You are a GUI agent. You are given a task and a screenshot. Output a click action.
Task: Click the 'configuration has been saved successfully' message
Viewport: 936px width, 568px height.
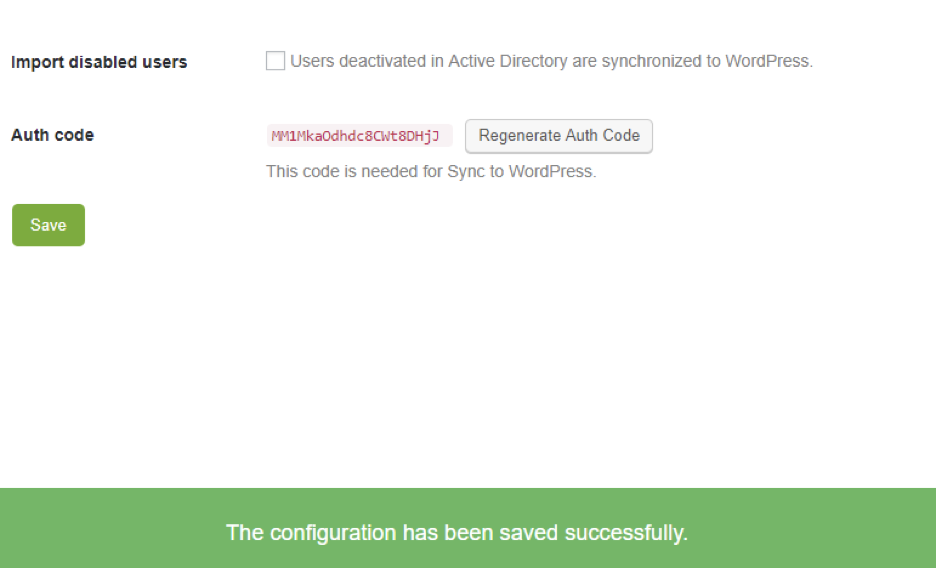click(457, 532)
